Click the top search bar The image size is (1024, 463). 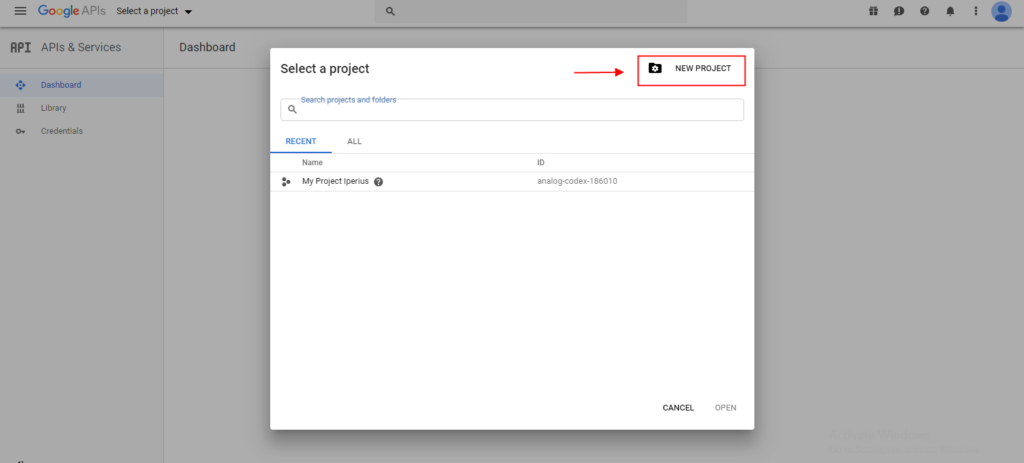530,11
